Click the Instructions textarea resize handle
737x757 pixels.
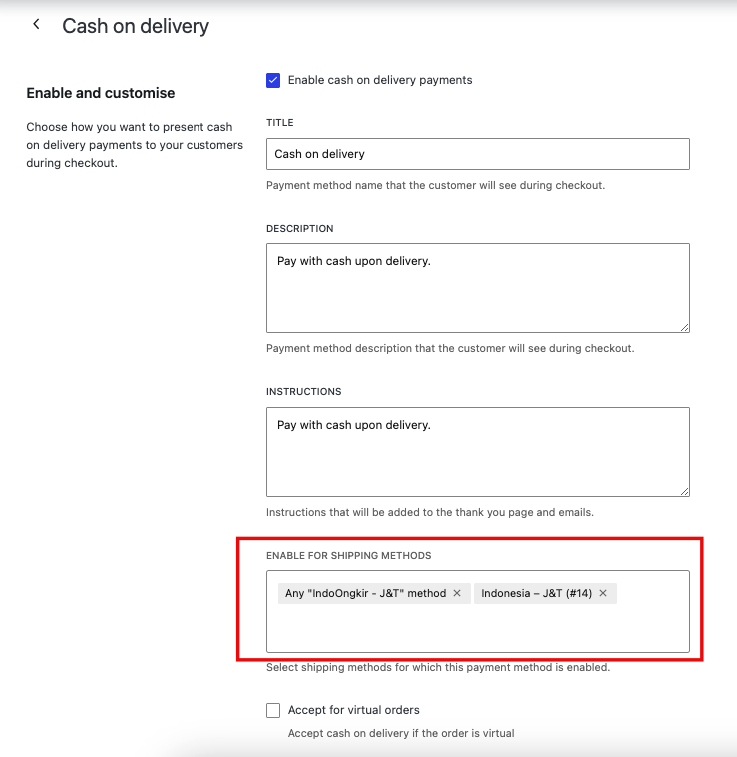(x=684, y=491)
